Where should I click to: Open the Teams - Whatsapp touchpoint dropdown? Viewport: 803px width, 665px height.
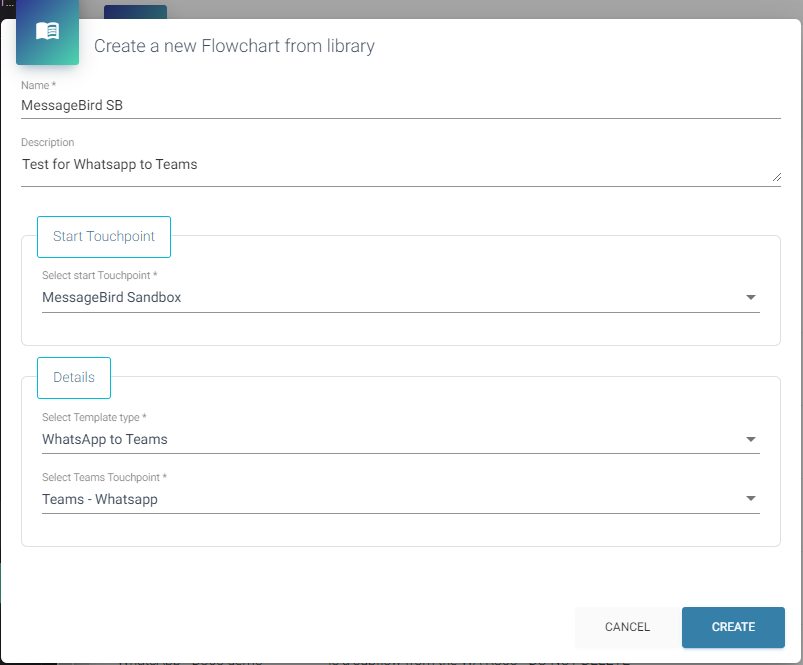pos(390,499)
